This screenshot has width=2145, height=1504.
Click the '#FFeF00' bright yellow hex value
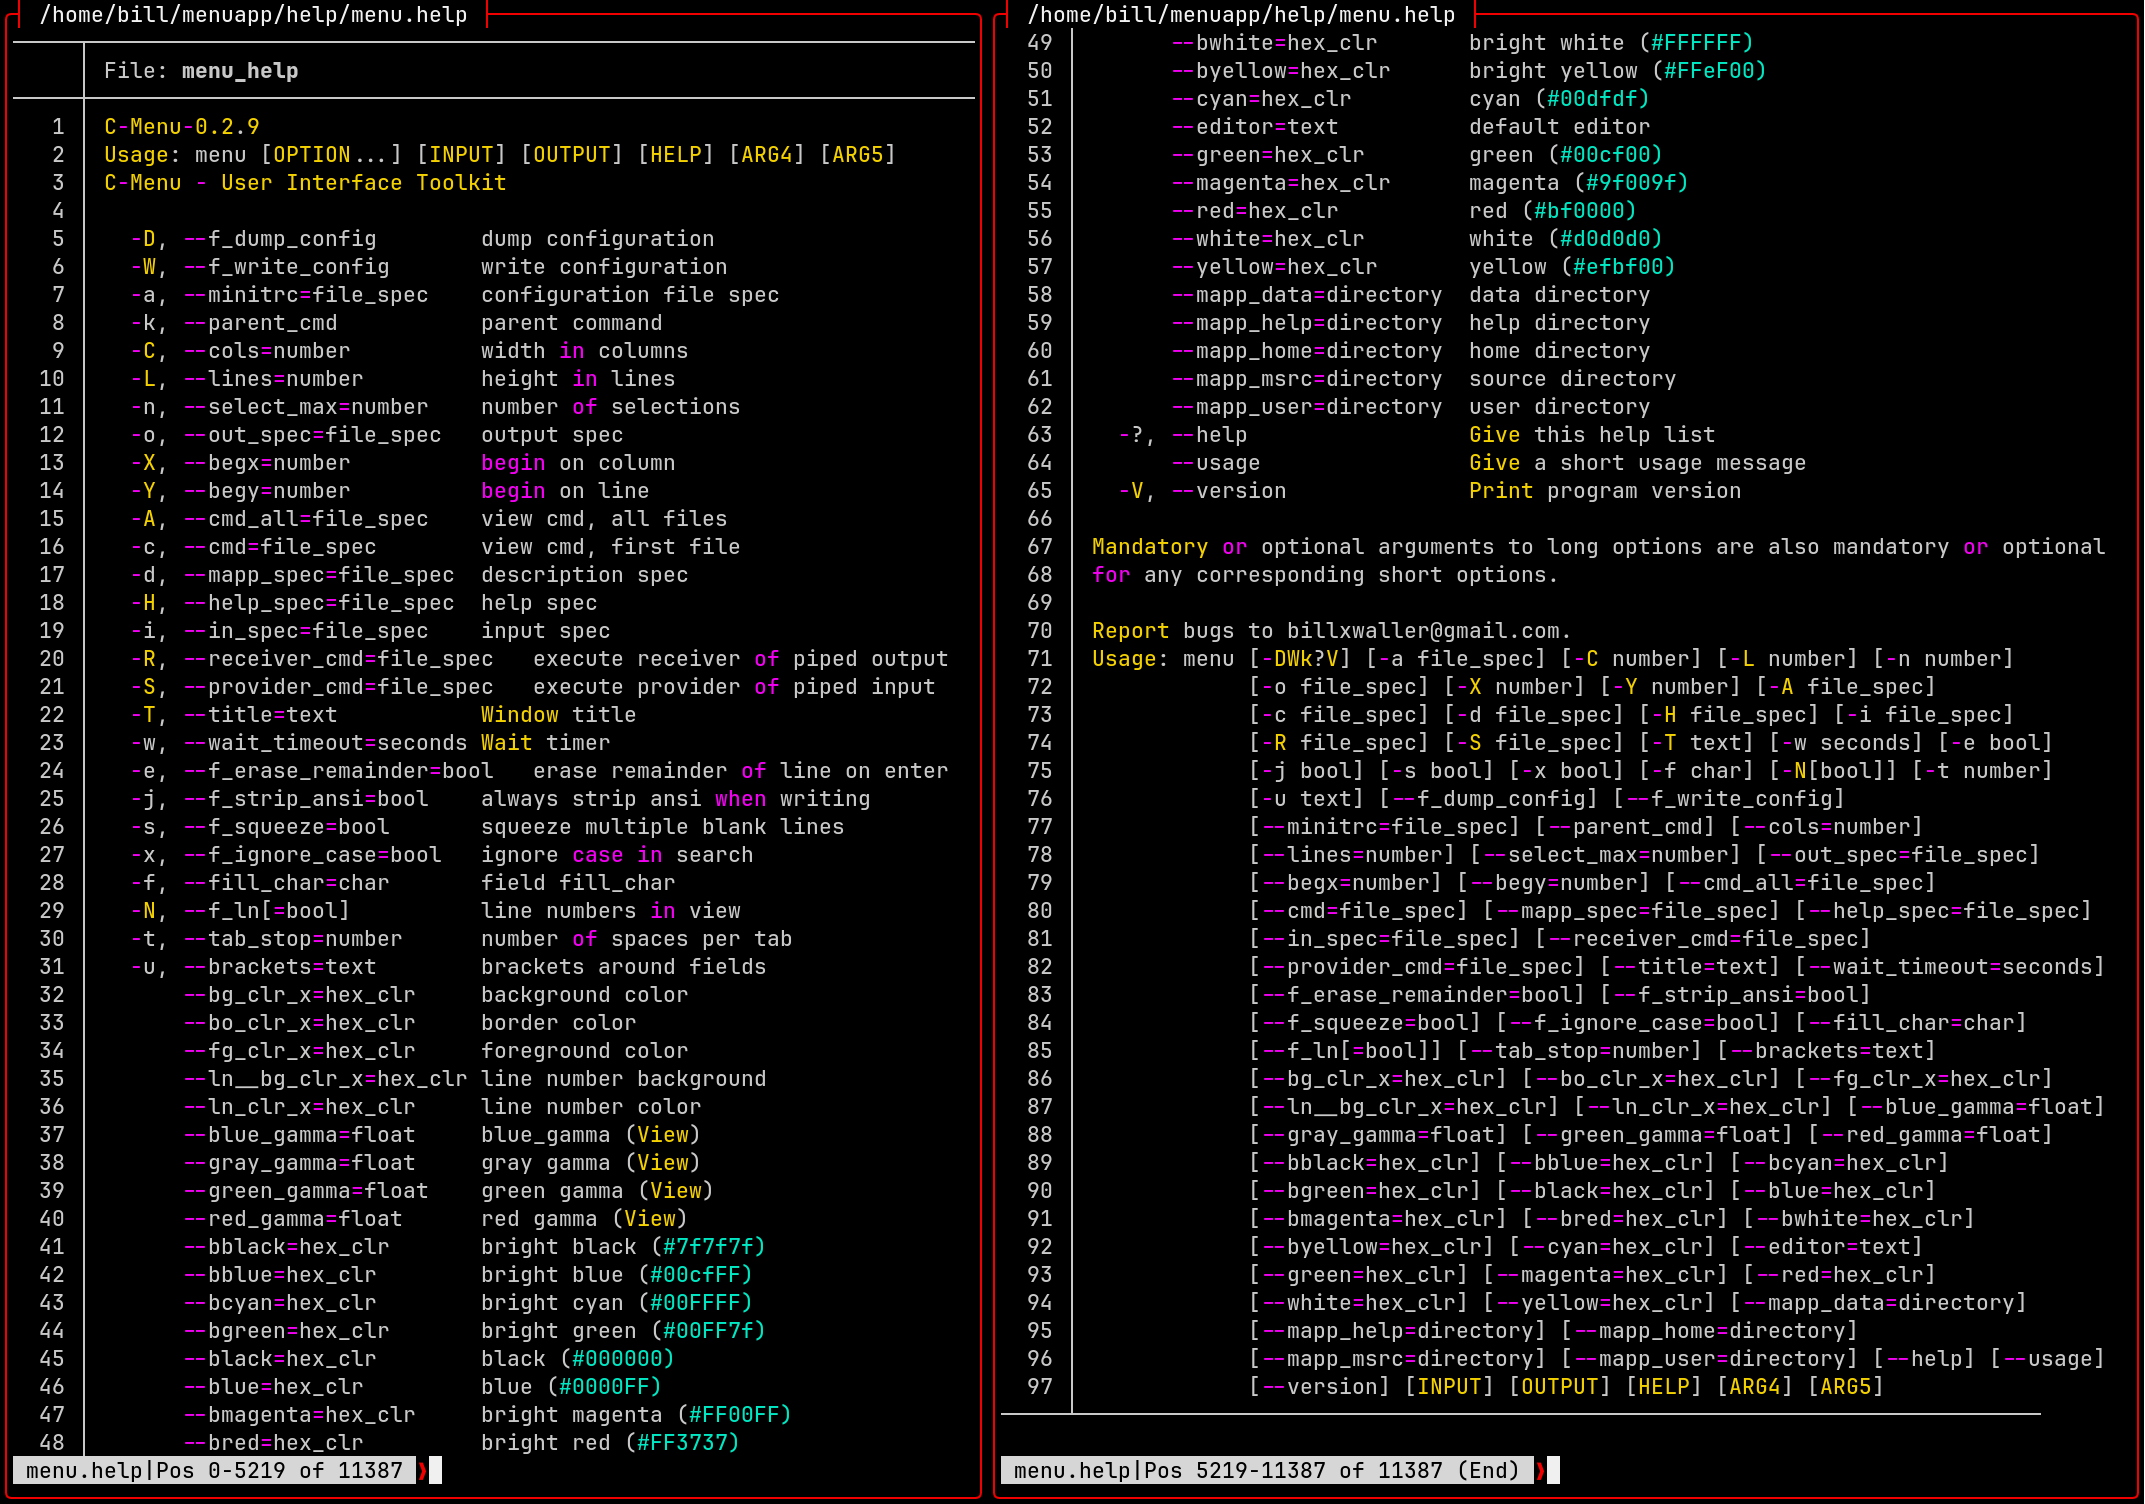(1709, 71)
